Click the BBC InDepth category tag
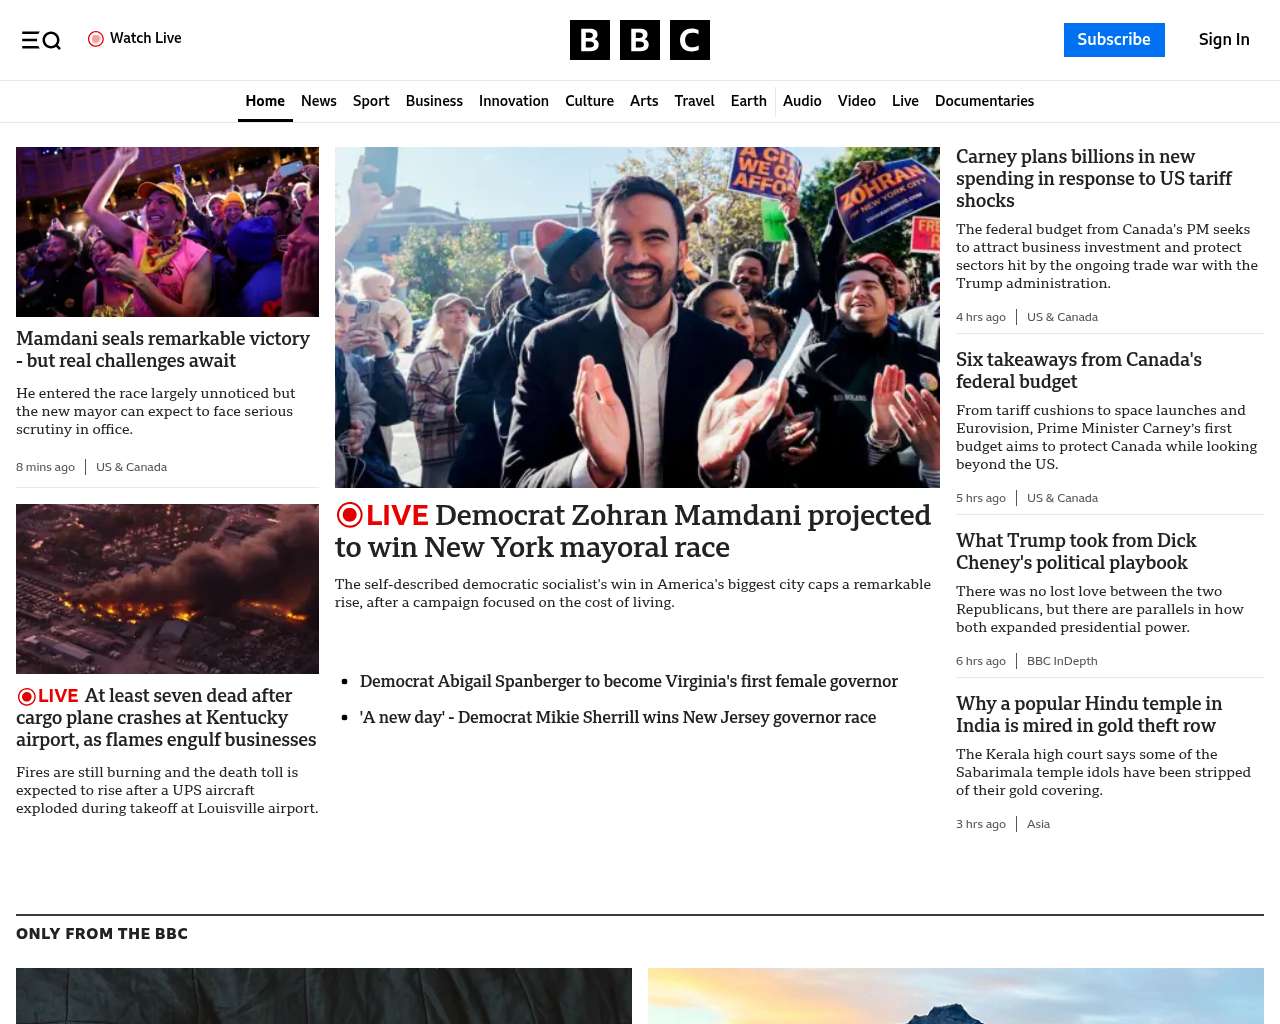 (x=1061, y=661)
